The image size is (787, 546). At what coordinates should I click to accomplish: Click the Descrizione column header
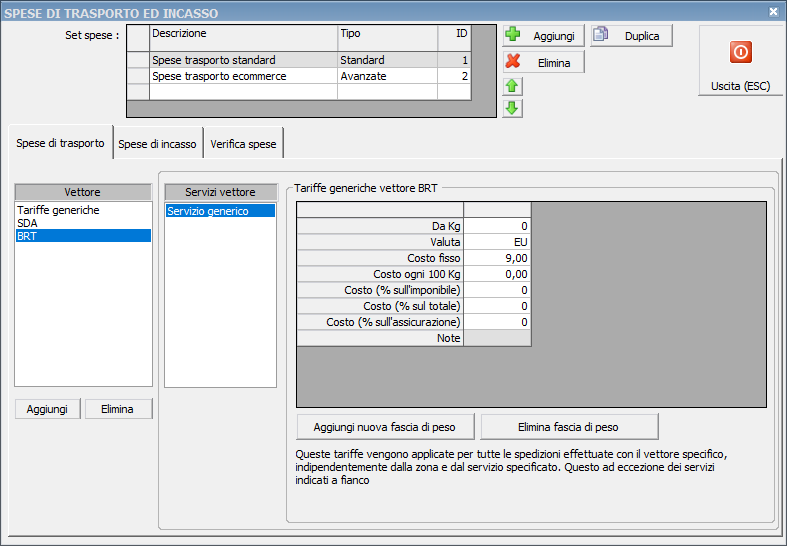point(243,38)
